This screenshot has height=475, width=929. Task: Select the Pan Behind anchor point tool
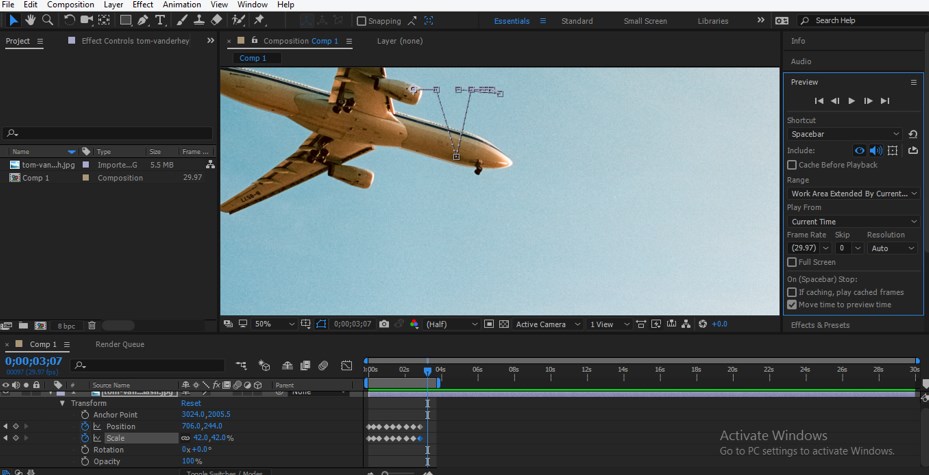(104, 20)
